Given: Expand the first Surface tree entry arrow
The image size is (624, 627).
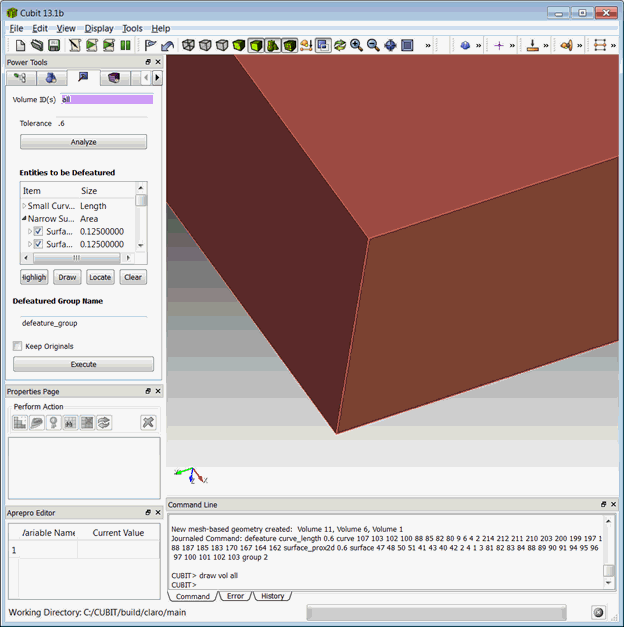Looking at the screenshot, I should tap(30, 231).
